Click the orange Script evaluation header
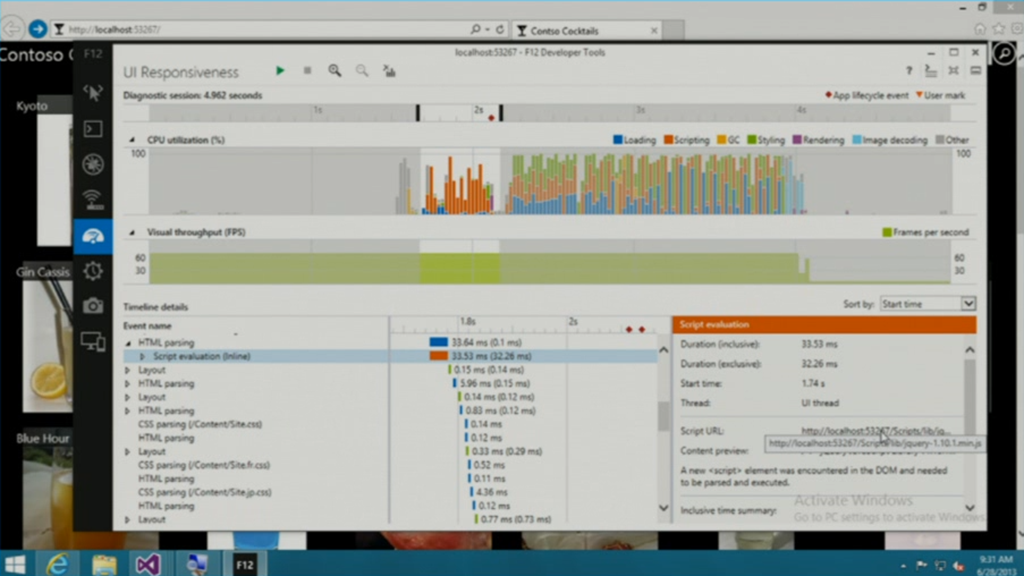 click(825, 325)
